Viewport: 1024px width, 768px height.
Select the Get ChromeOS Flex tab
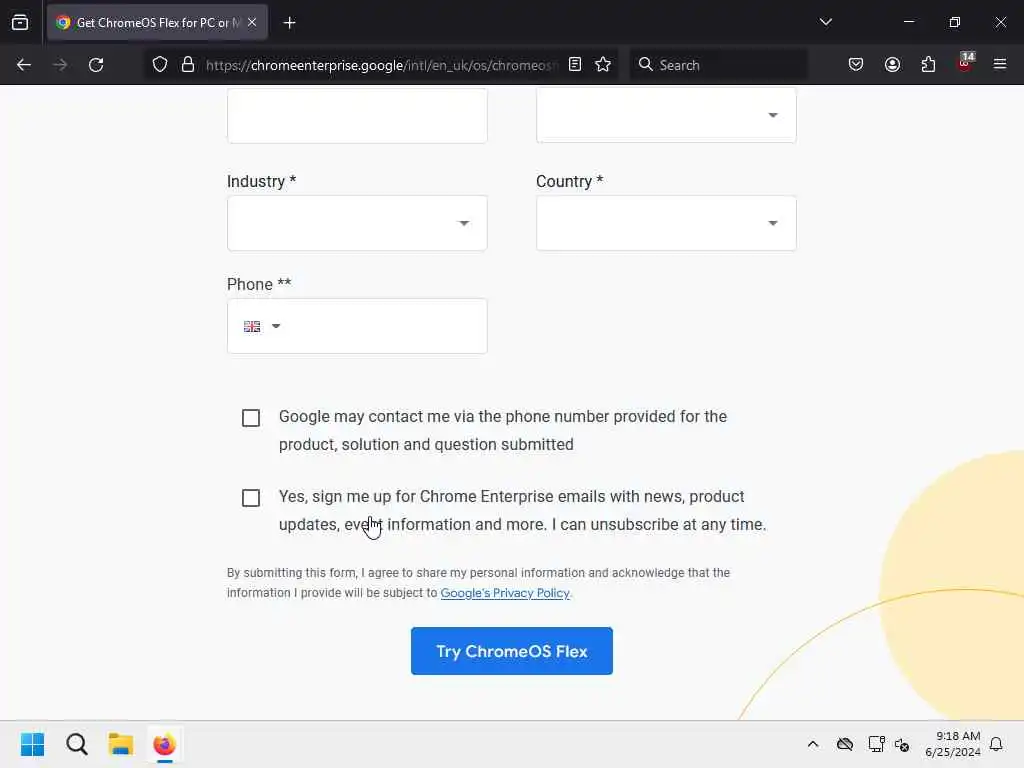point(157,22)
